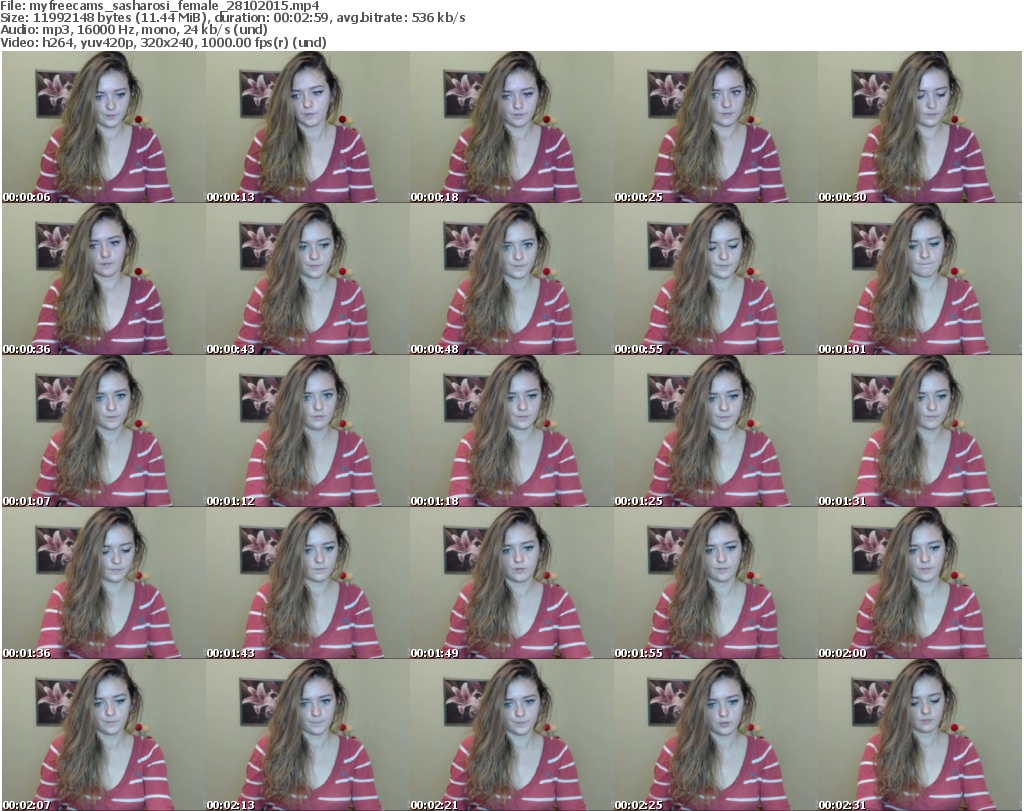View the thumbnail marked 00:01:55

[715, 583]
